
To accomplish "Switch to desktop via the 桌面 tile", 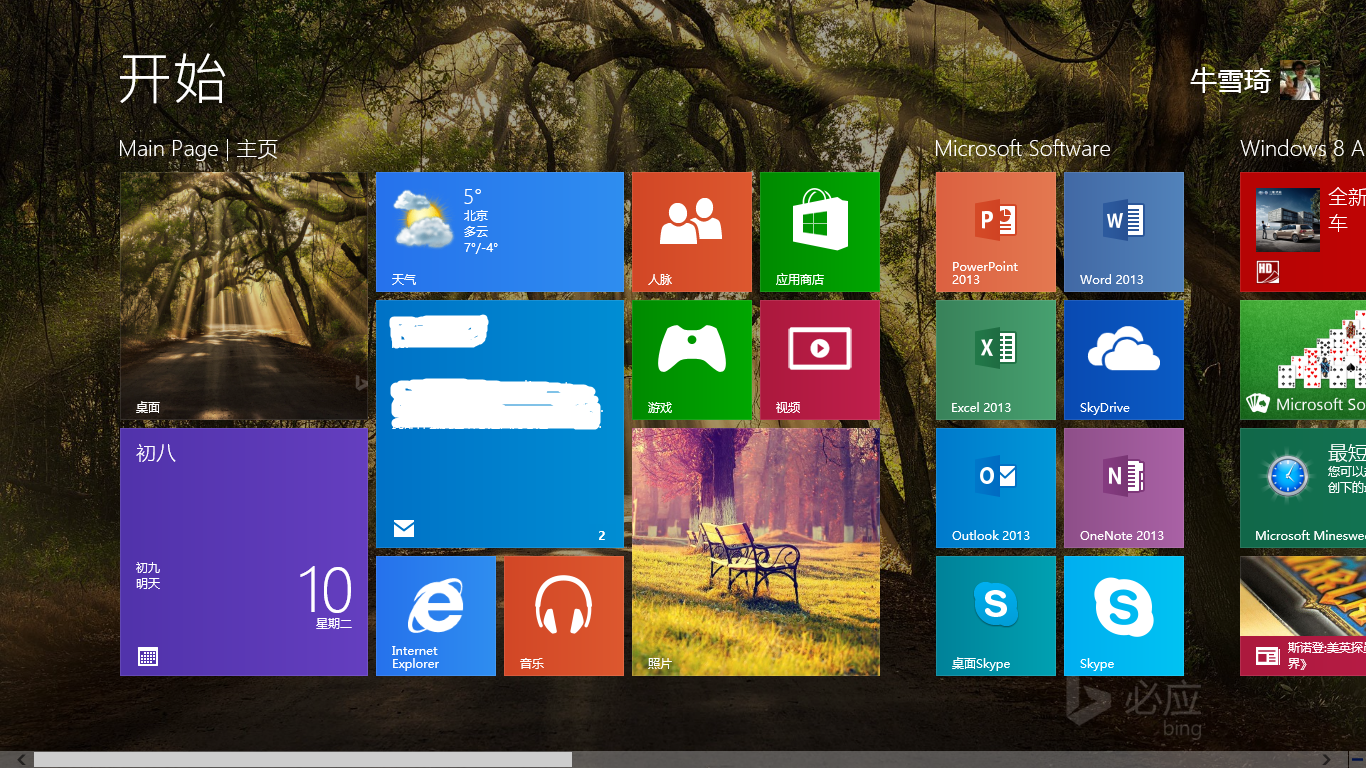I will pyautogui.click(x=243, y=295).
